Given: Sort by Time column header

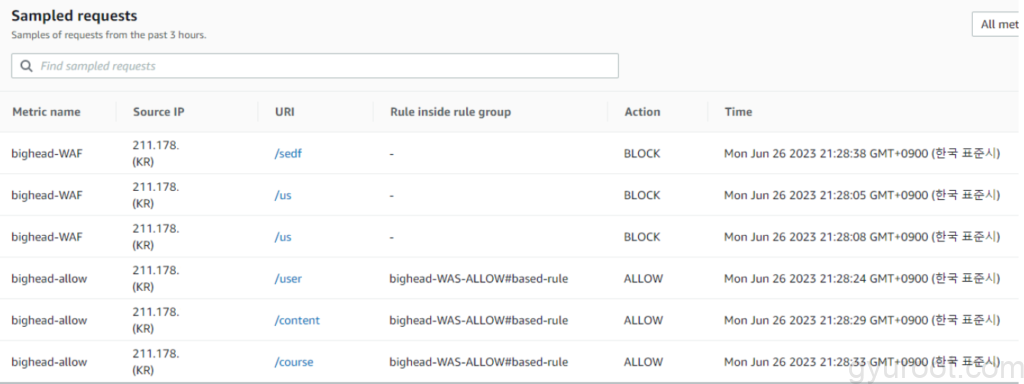Looking at the screenshot, I should click(x=738, y=112).
